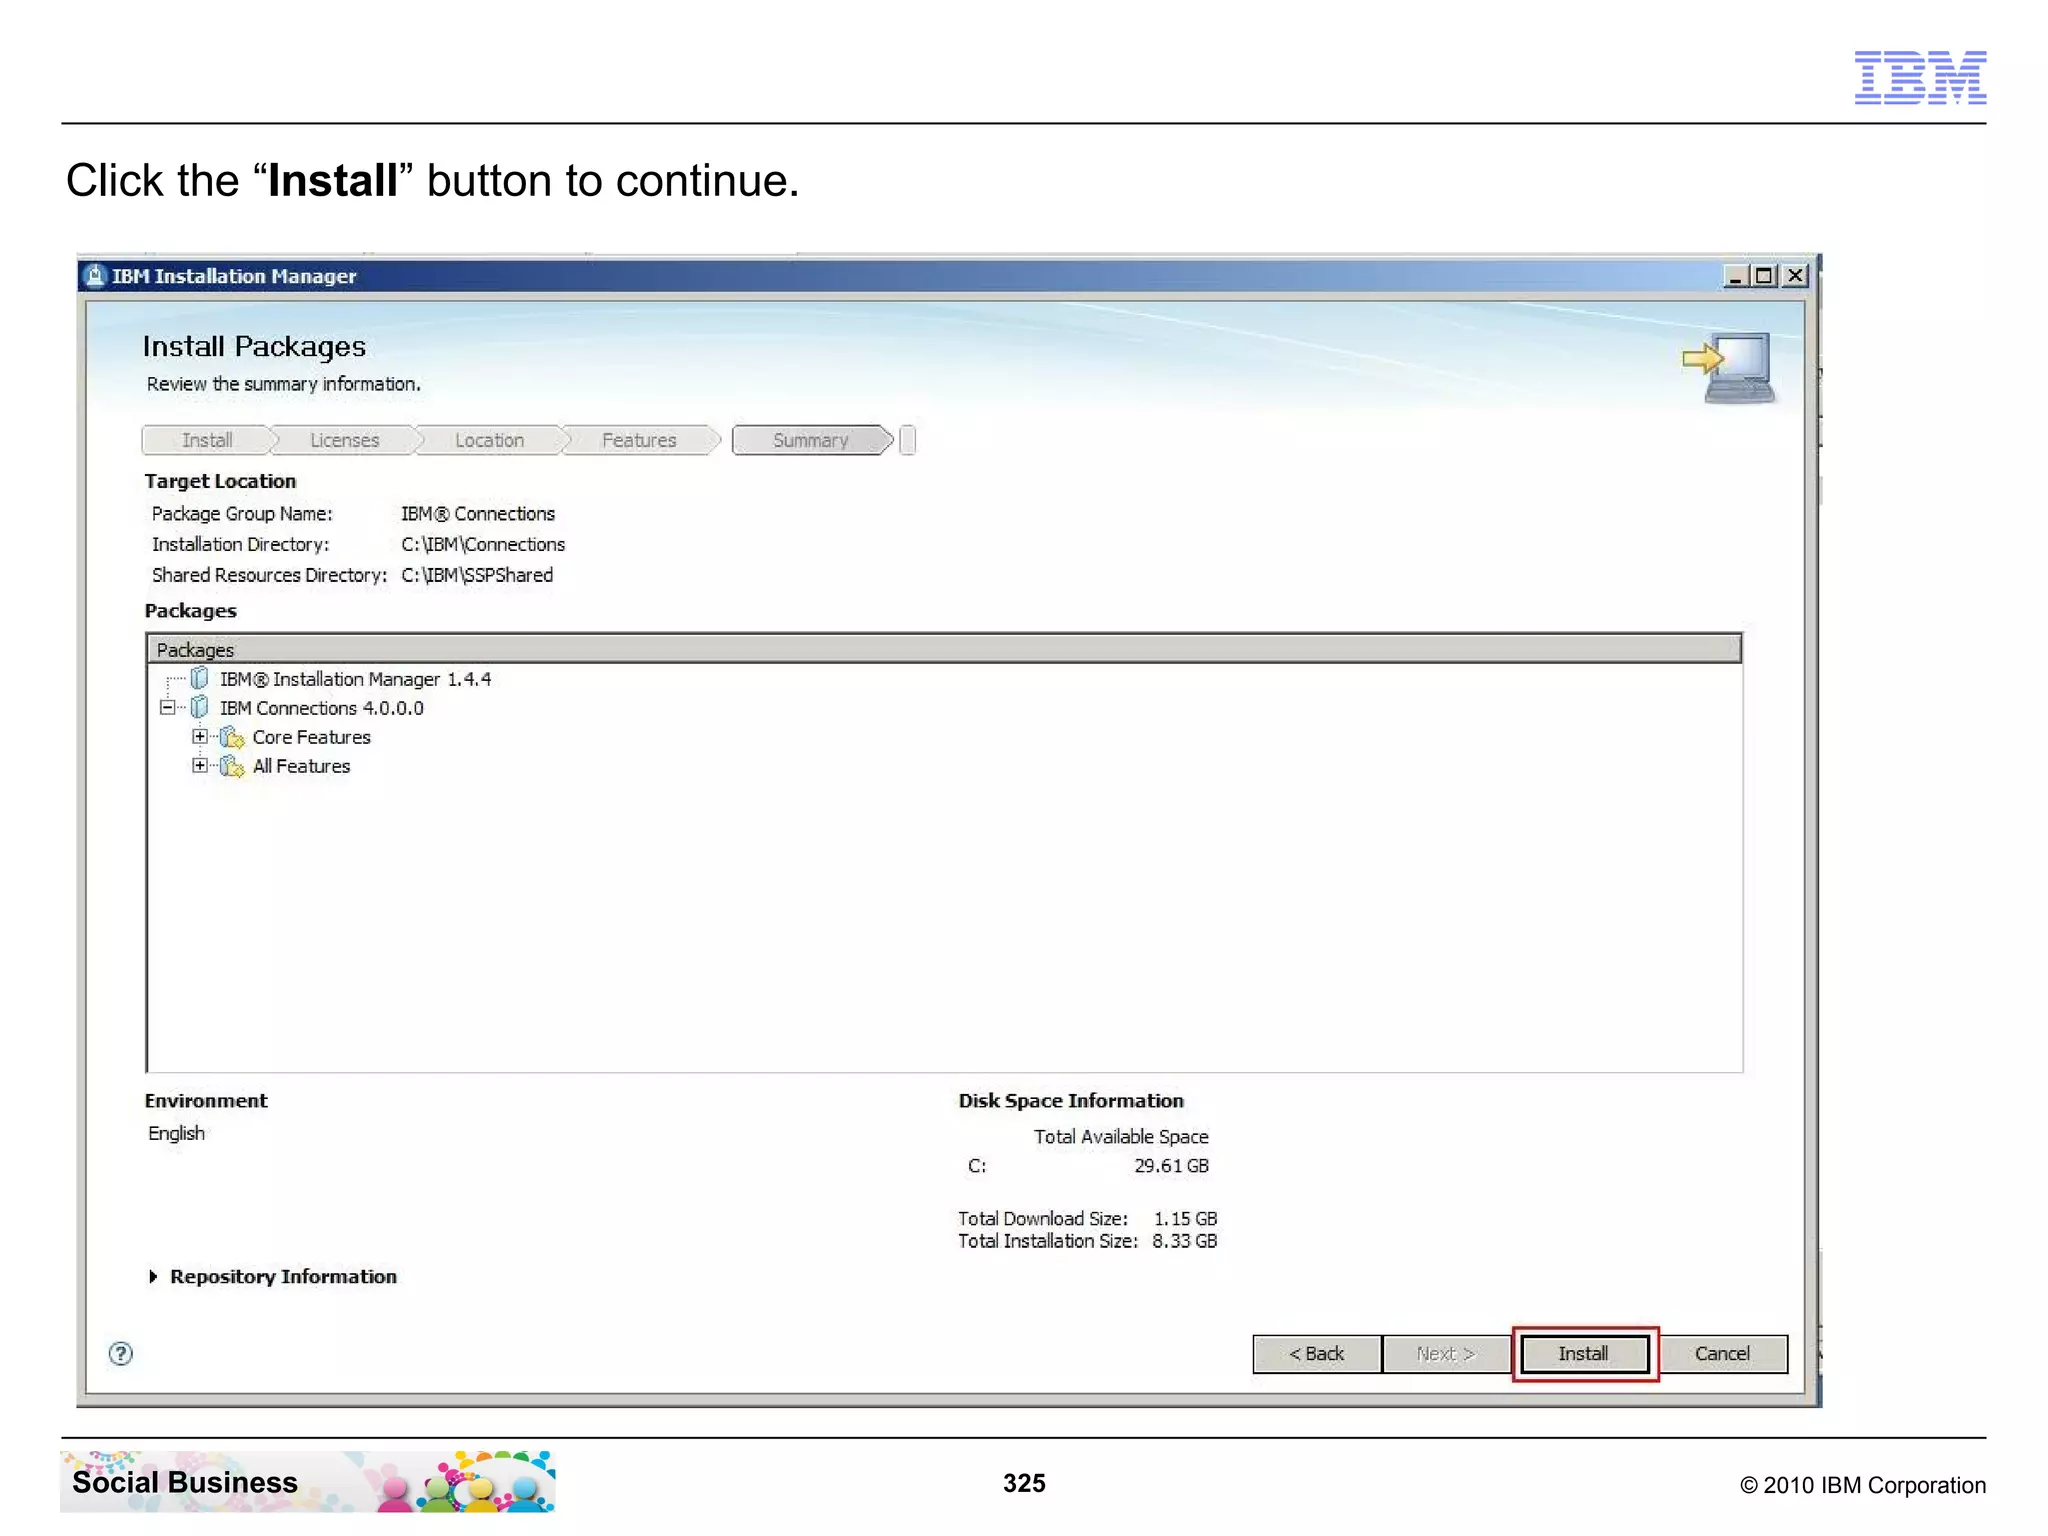Screen dimensions: 2048x1536
Task: Expand the All Features node
Action: (200, 766)
